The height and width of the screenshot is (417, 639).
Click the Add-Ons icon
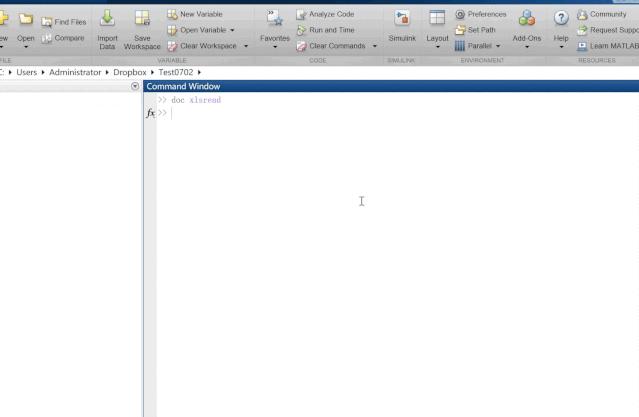[527, 18]
